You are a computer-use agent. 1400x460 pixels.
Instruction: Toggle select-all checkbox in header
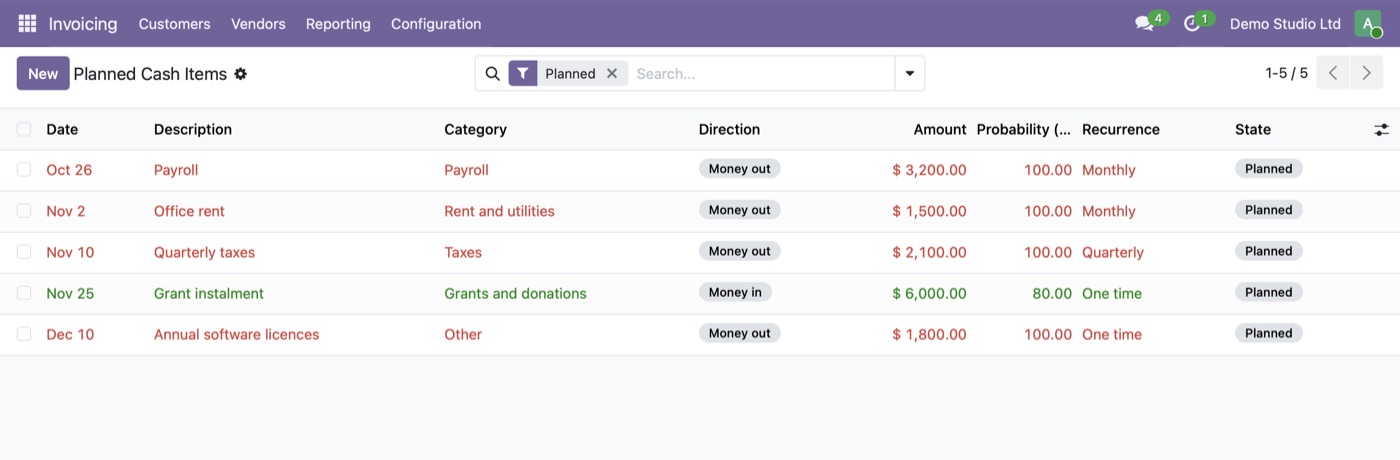tap(24, 129)
